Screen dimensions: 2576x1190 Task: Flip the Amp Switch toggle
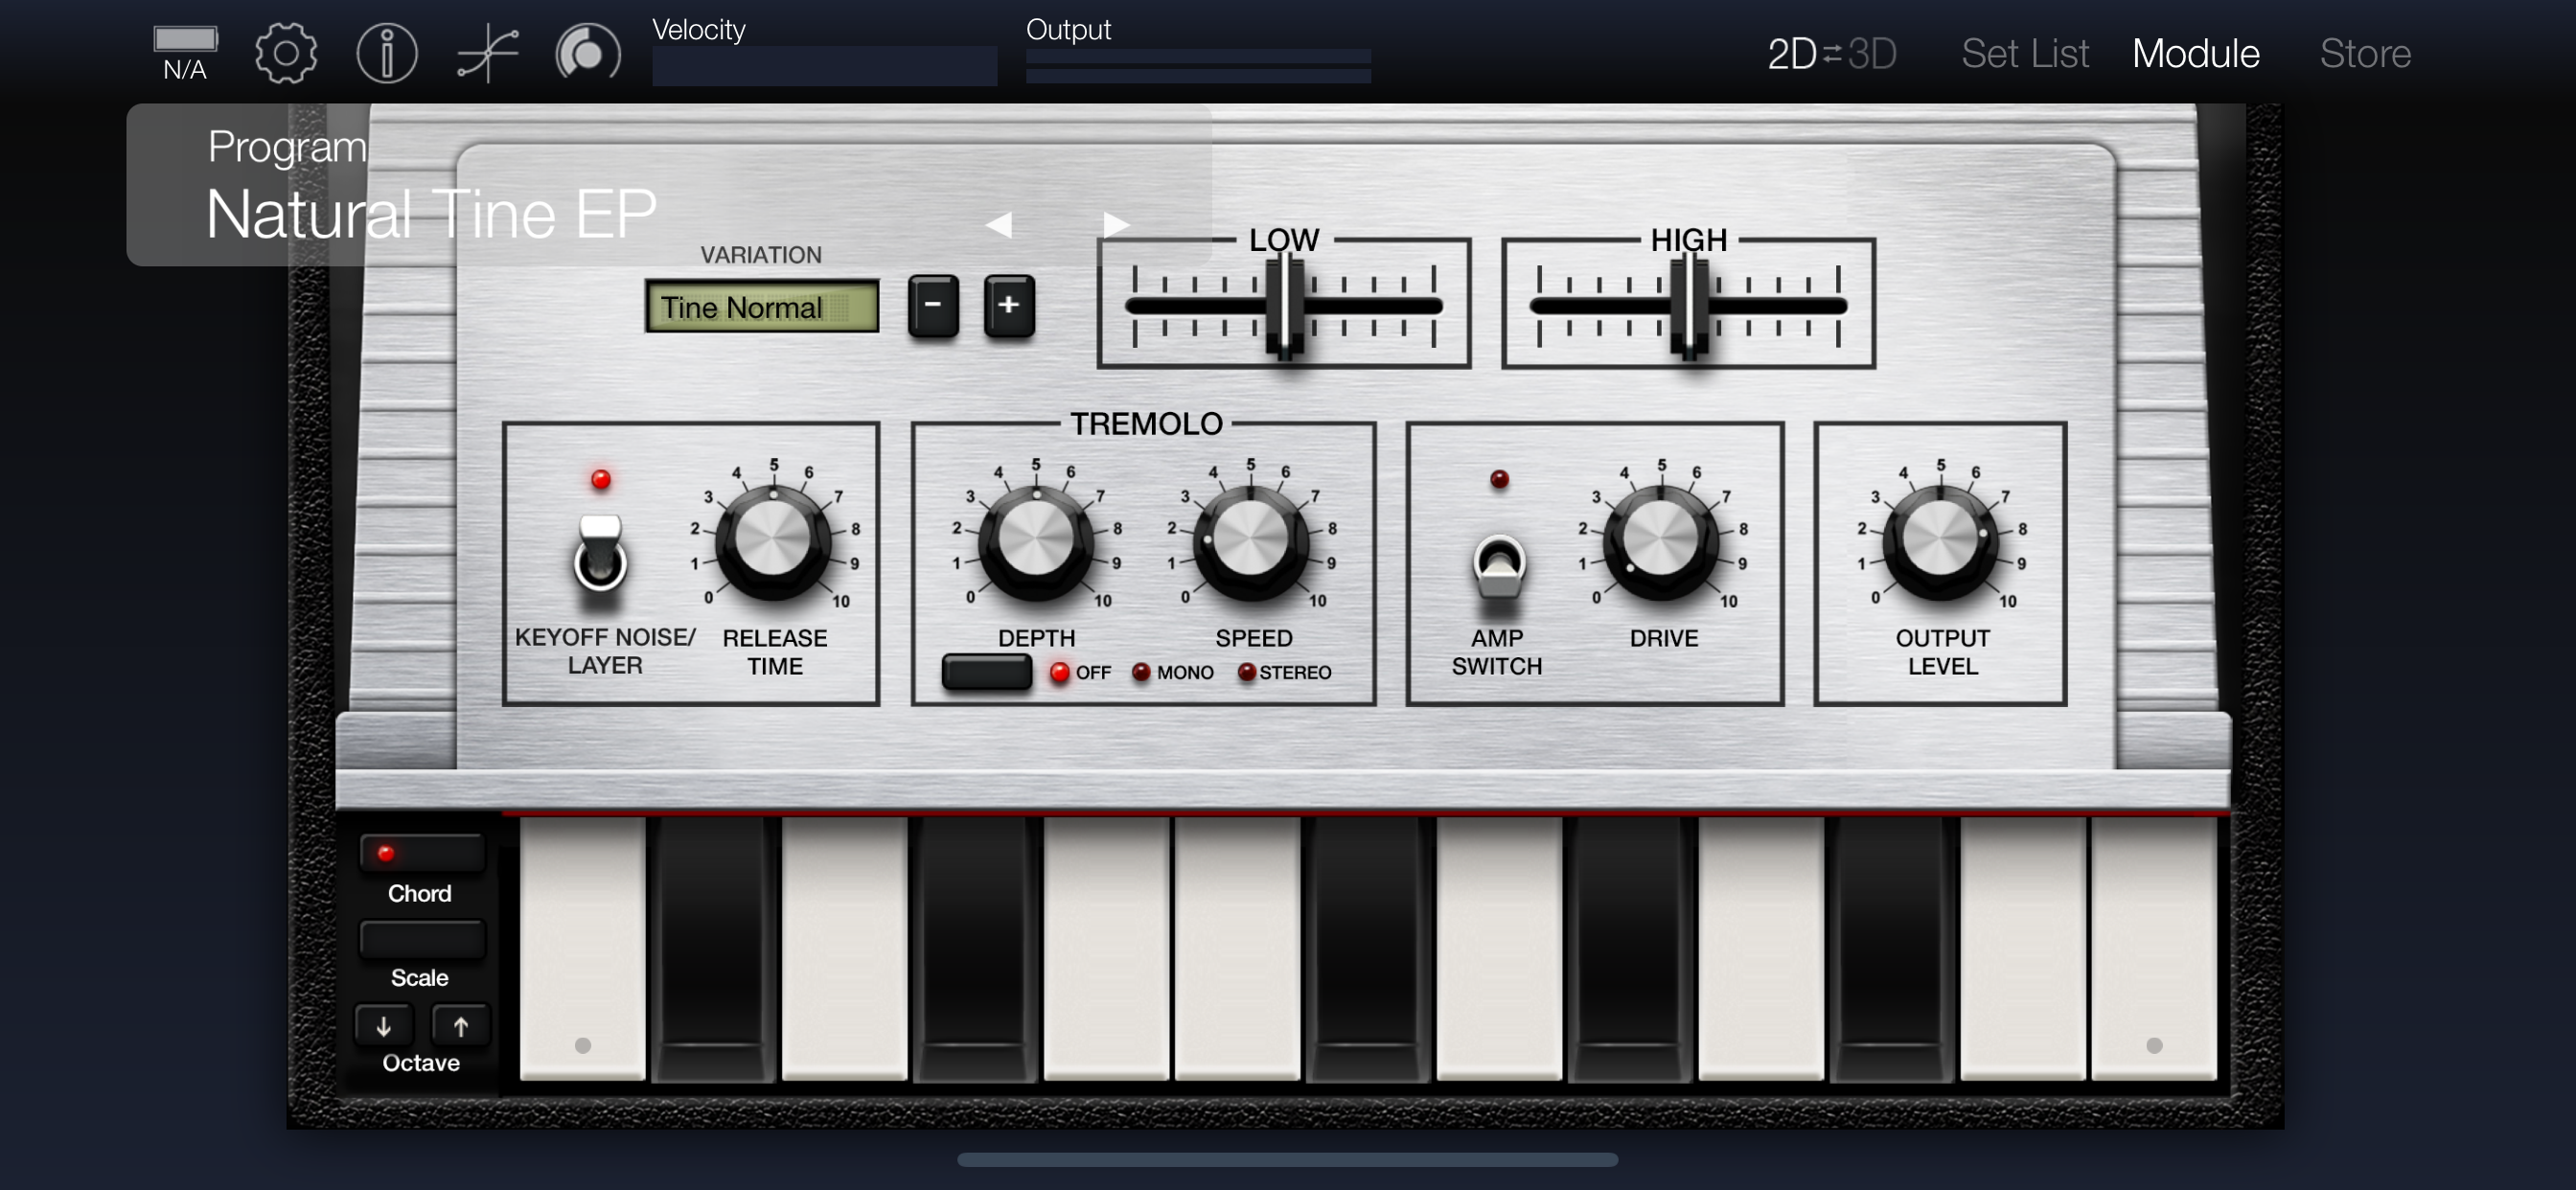click(1499, 565)
